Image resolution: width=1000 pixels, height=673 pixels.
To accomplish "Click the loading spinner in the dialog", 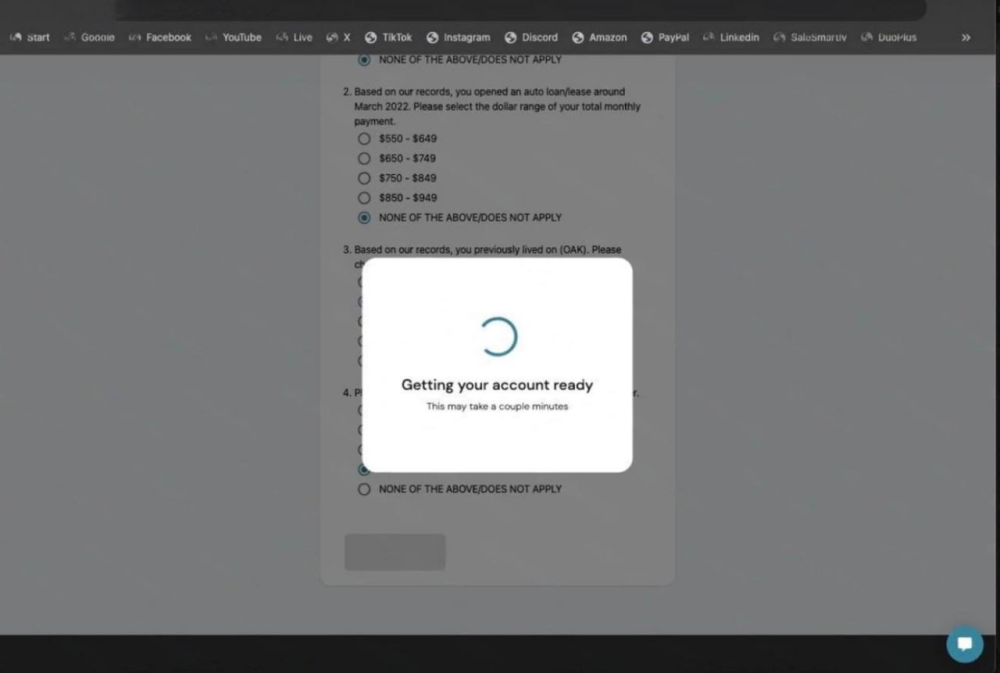I will pyautogui.click(x=497, y=337).
